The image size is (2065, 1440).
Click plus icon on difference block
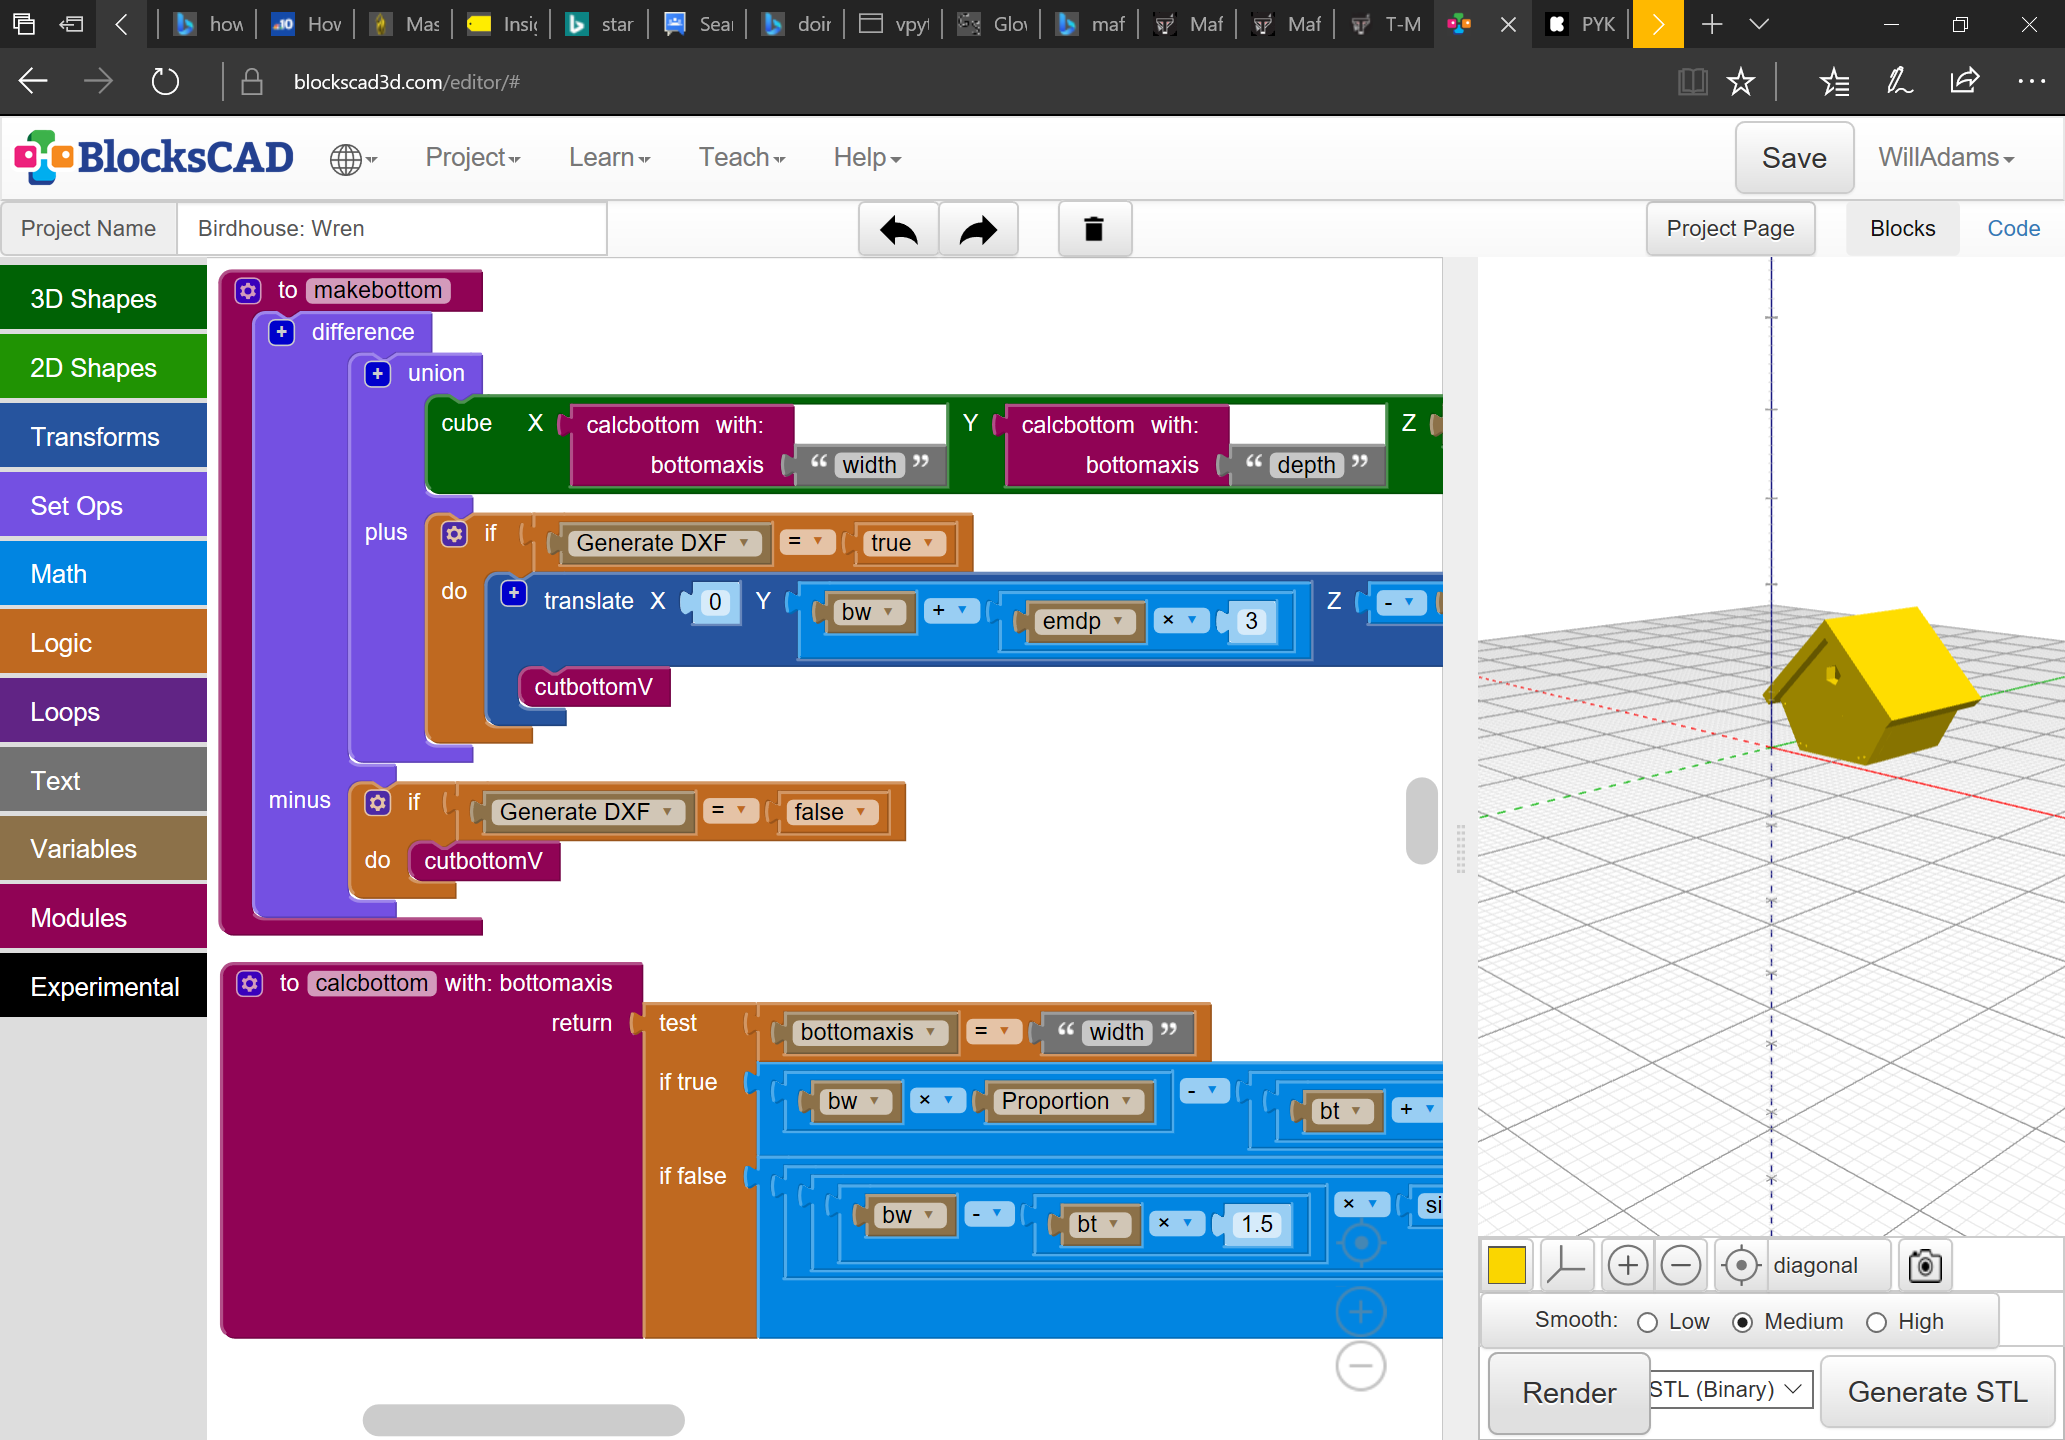coord(282,332)
